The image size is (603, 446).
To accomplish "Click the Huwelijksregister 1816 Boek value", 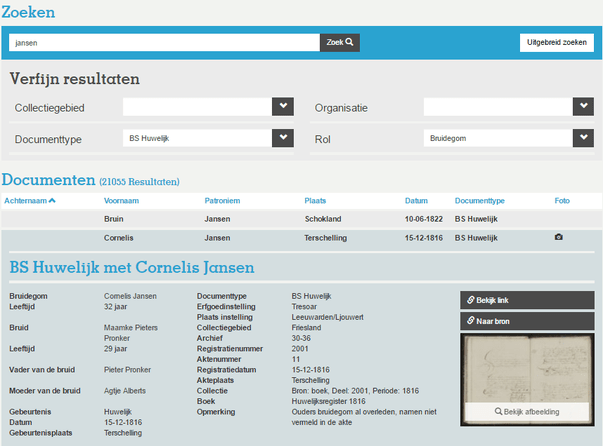I will pos(328,401).
